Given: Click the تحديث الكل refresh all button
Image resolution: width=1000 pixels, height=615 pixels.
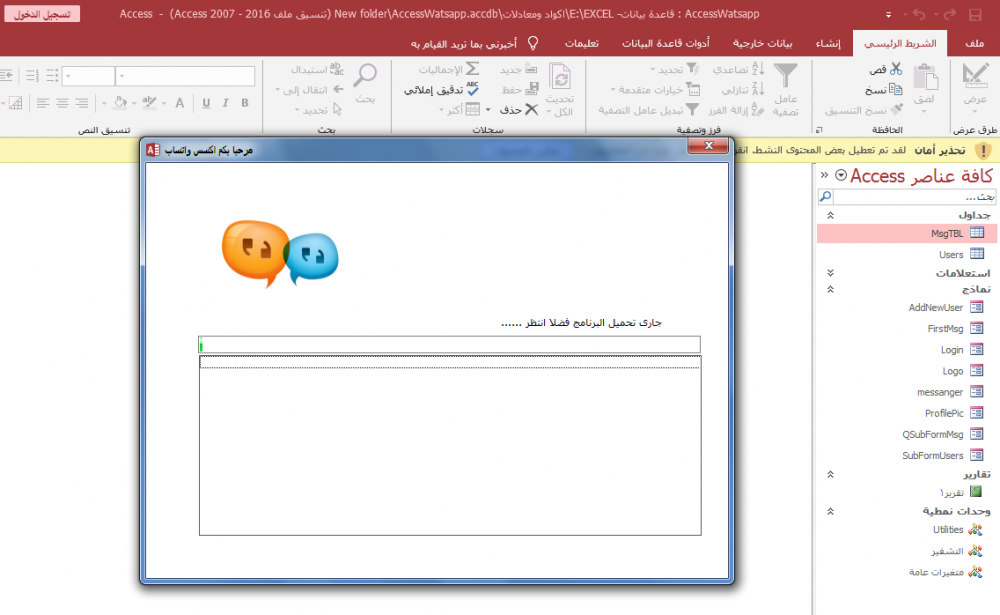Looking at the screenshot, I should pos(560,89).
